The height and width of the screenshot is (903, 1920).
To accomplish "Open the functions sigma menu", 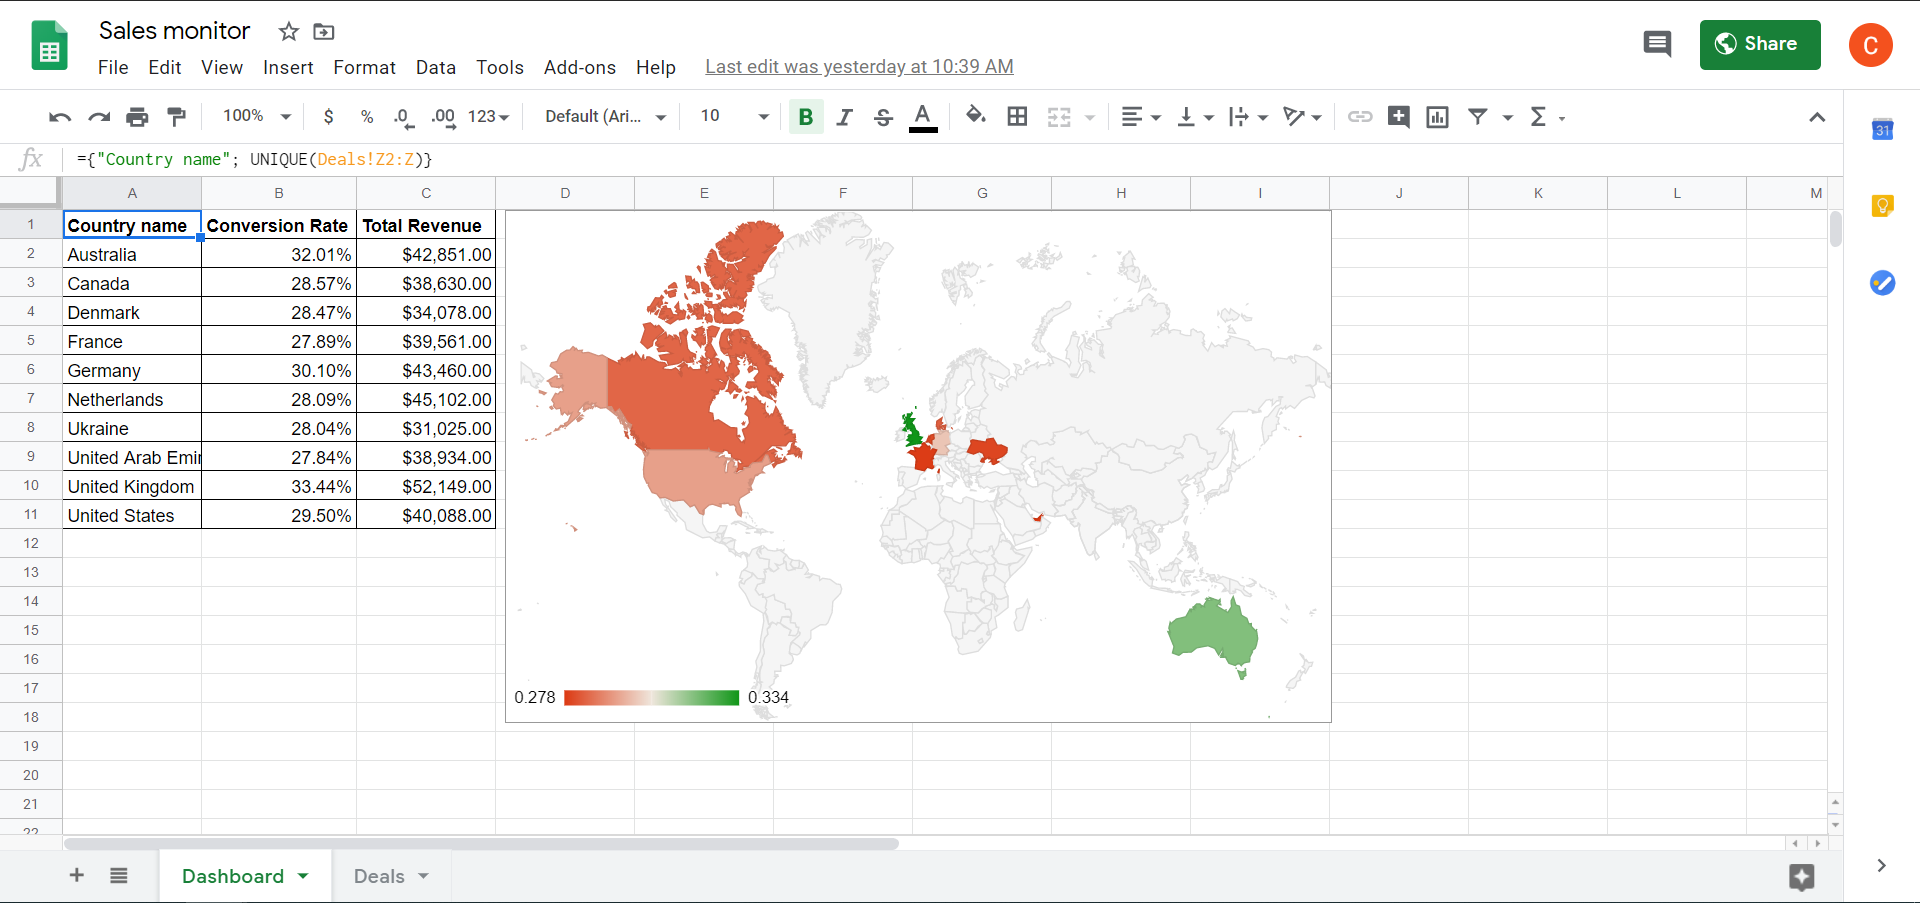I will point(1546,117).
